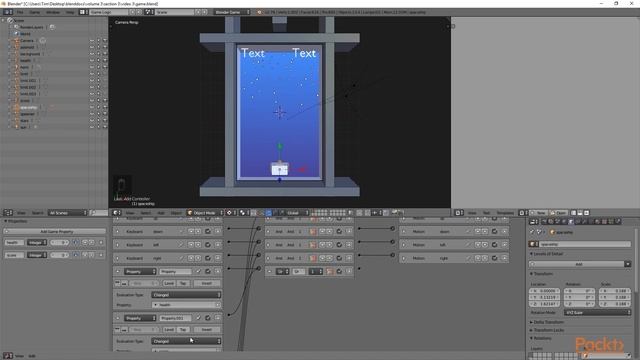This screenshot has width=640, height=360.
Task: Select the World item in outliner
Action: (25, 34)
